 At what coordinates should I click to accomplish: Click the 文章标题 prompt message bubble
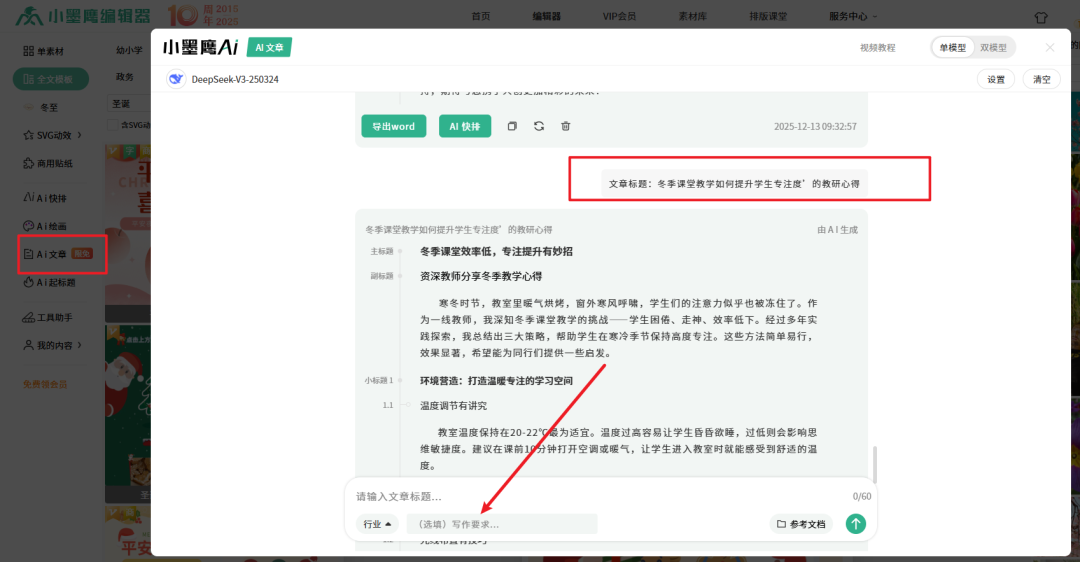click(x=734, y=184)
